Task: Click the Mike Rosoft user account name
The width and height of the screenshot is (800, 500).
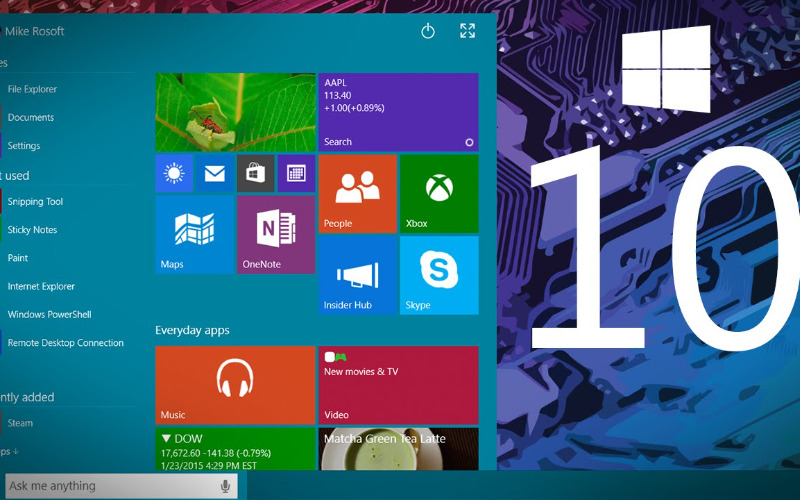Action: tap(34, 31)
